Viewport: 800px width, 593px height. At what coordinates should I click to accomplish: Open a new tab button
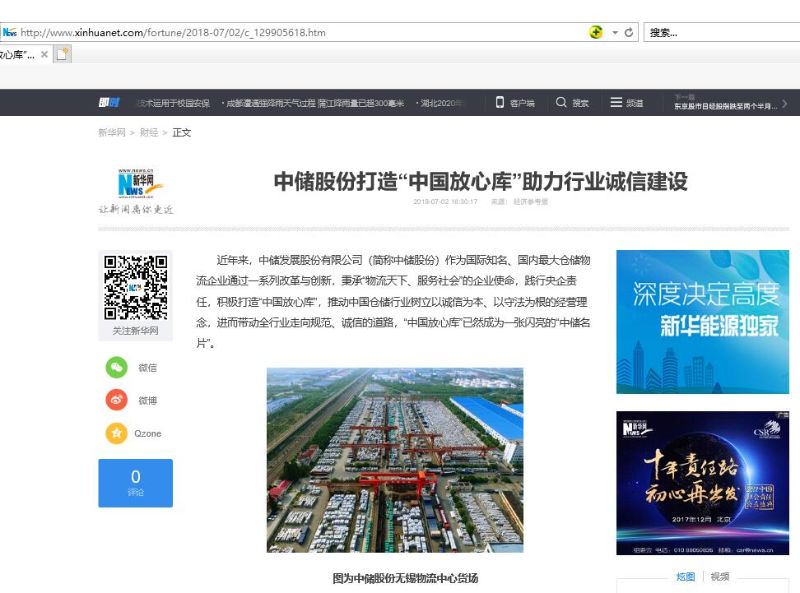click(x=62, y=54)
